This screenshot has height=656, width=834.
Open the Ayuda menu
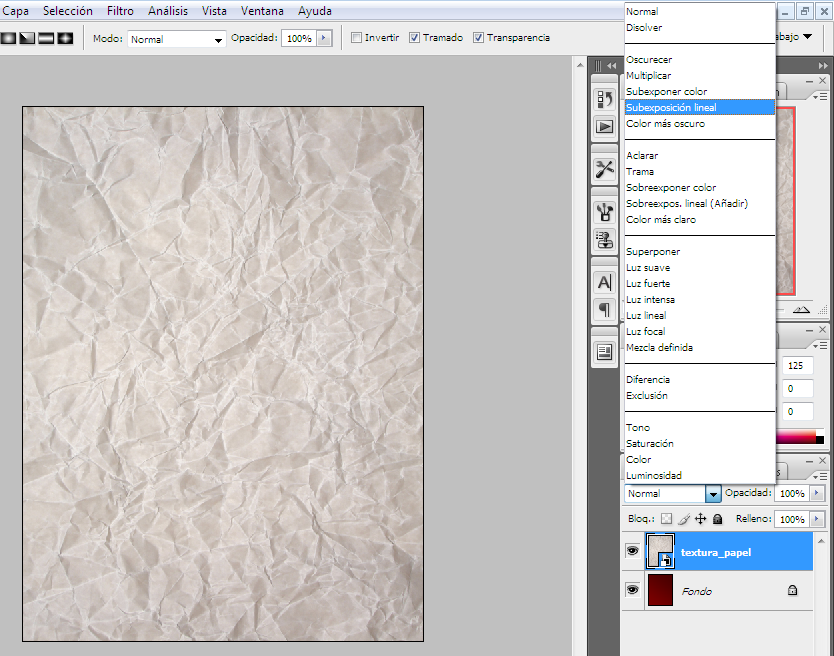(315, 11)
